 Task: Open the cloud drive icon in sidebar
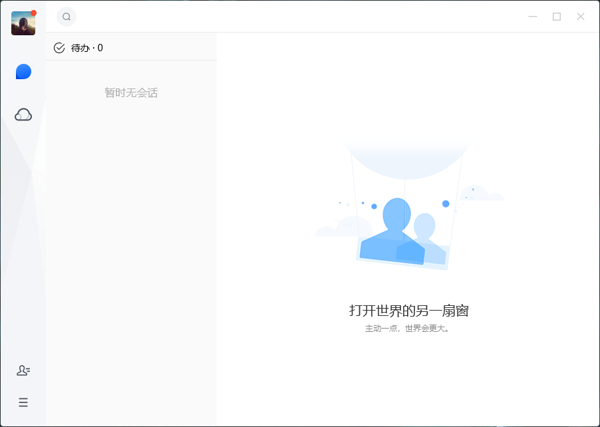[23, 115]
